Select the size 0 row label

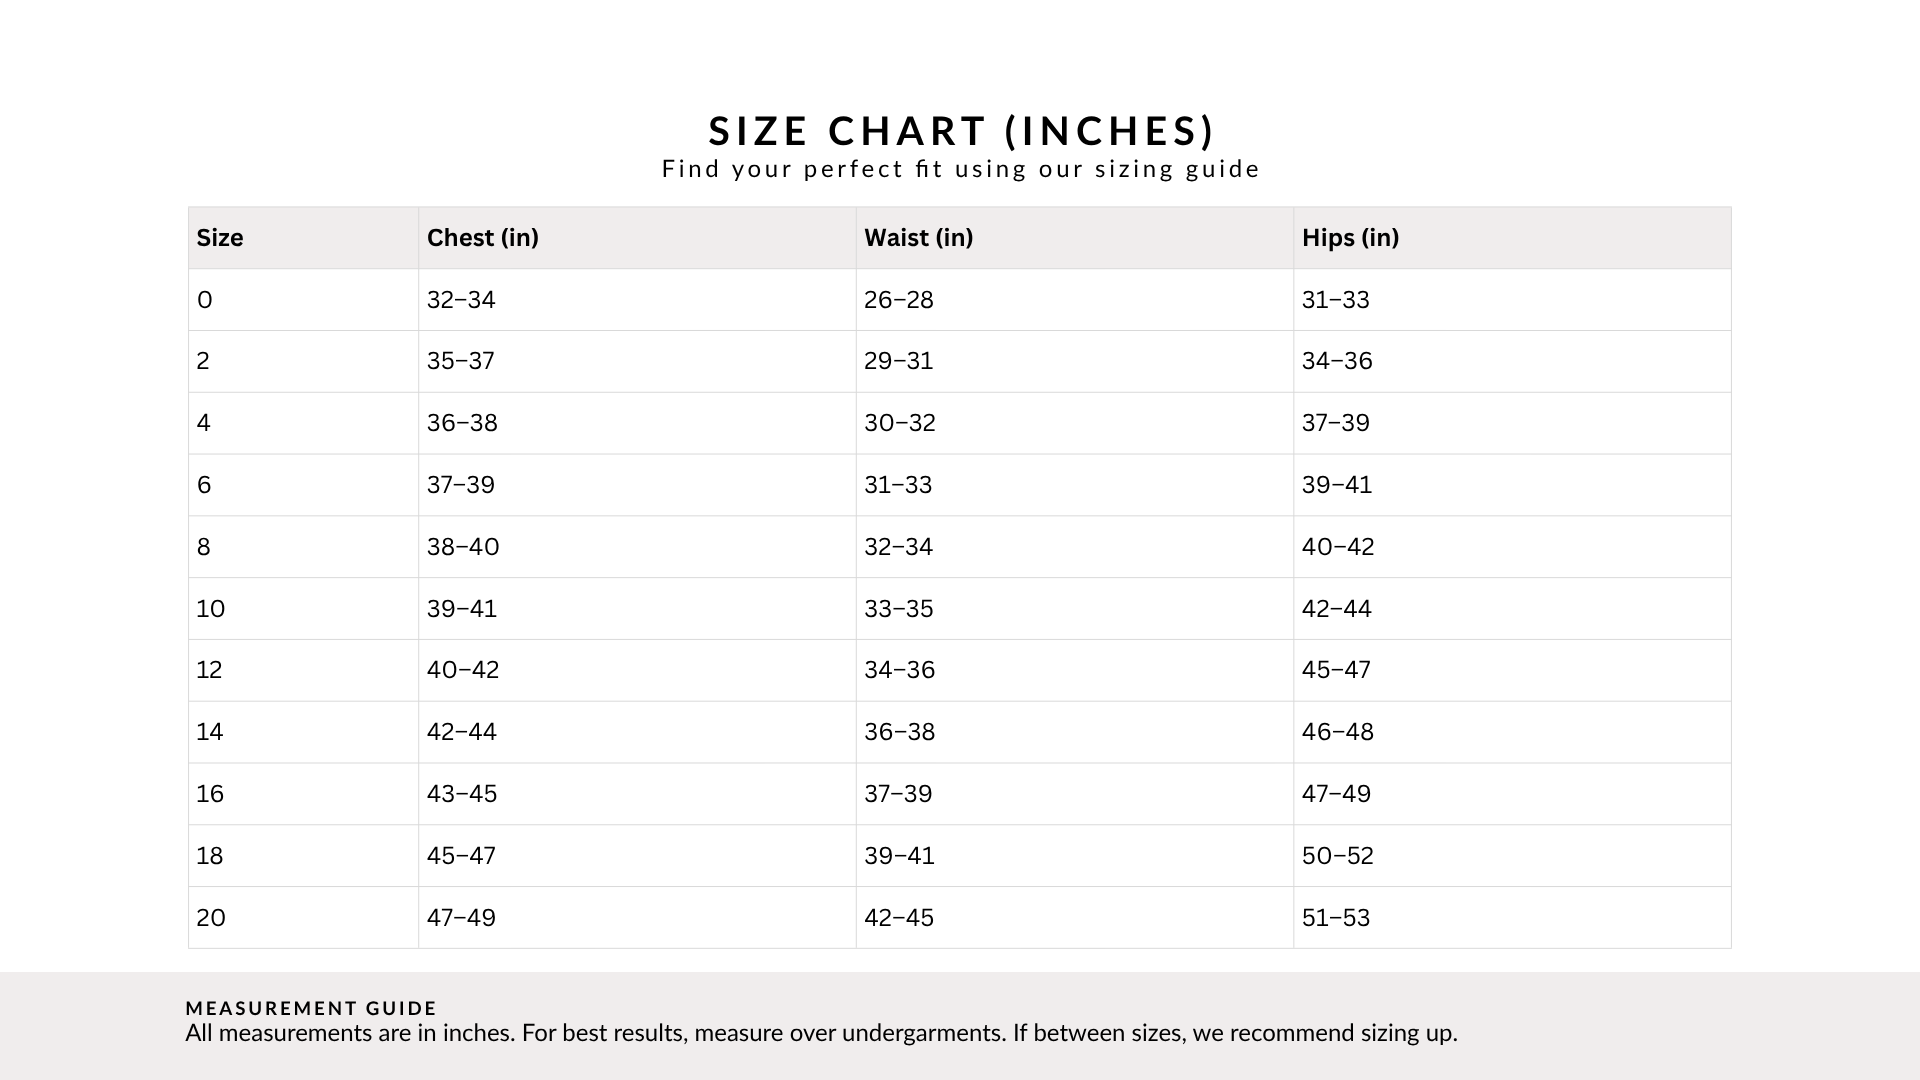coord(205,300)
